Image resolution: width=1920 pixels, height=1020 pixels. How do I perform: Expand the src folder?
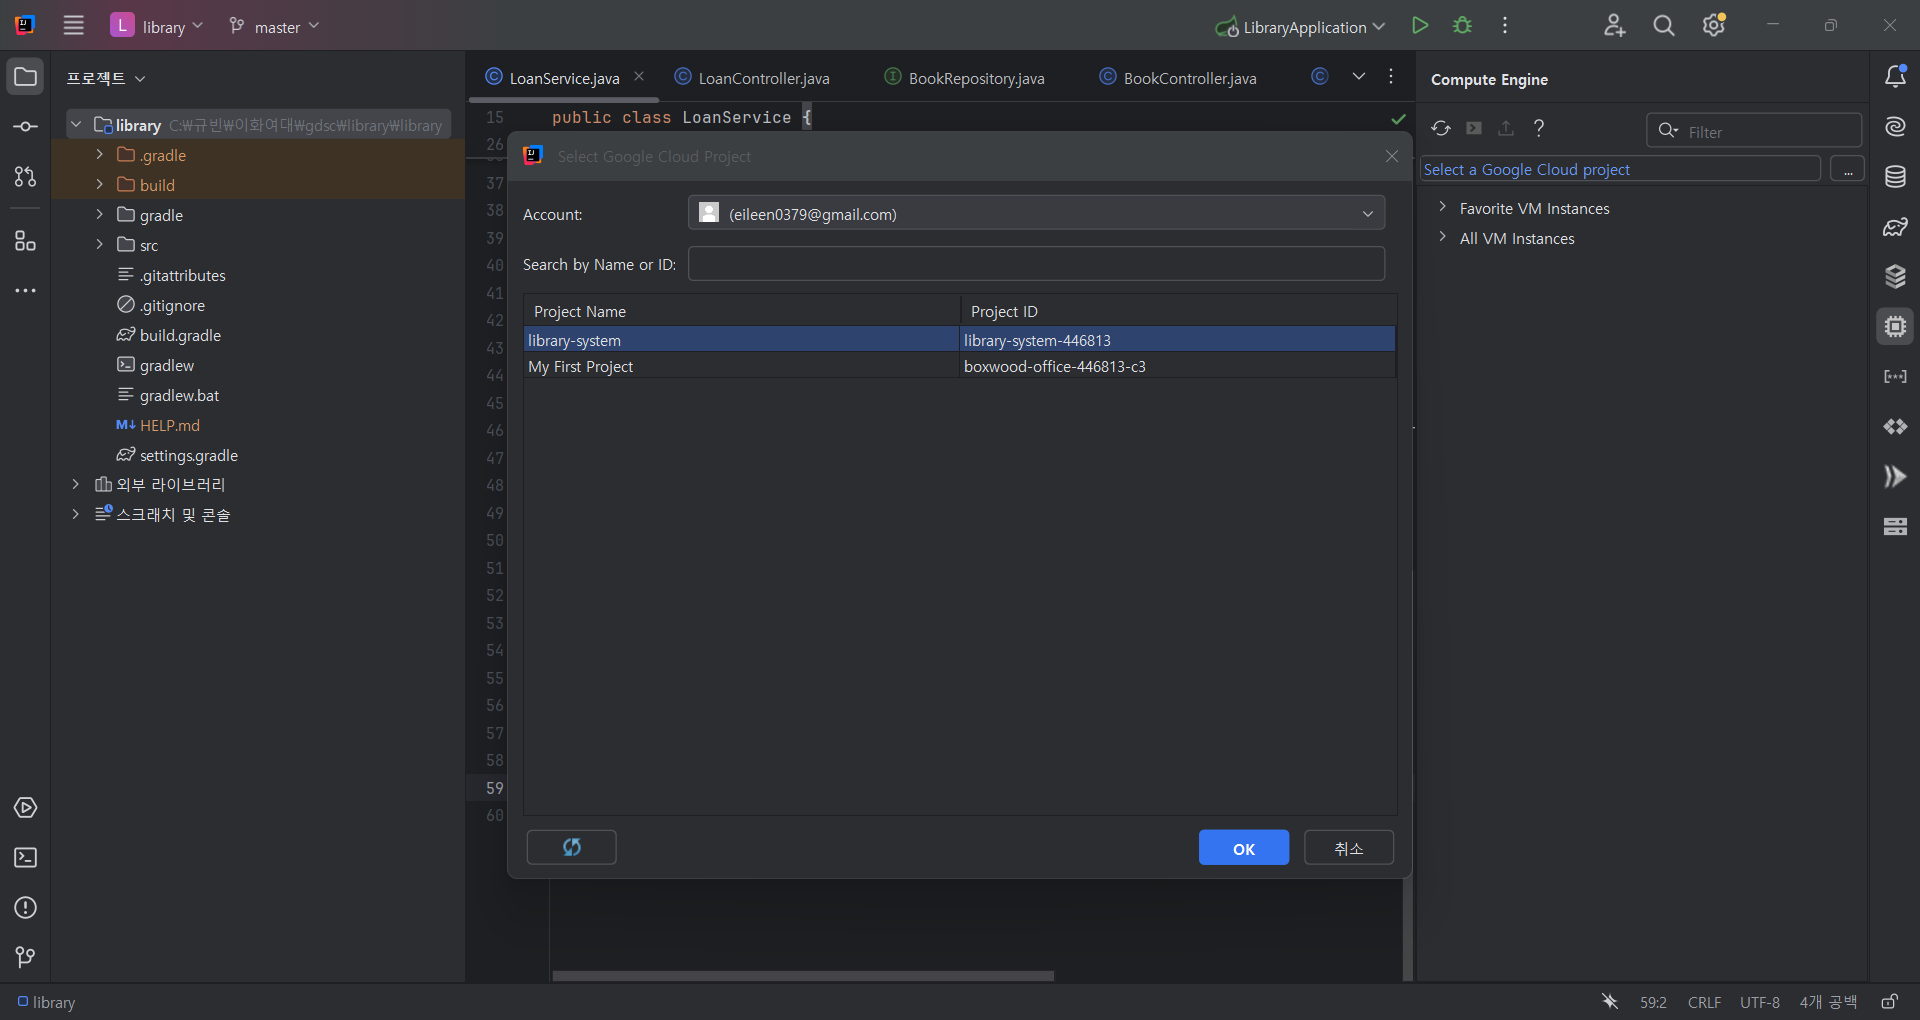99,245
